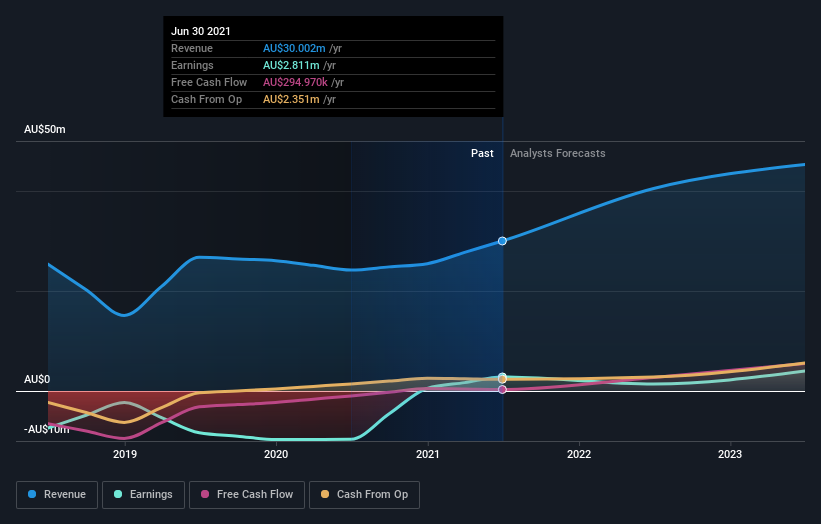821x524 pixels.
Task: Click the Jun 30 2021 tooltip date
Action: (x=201, y=31)
